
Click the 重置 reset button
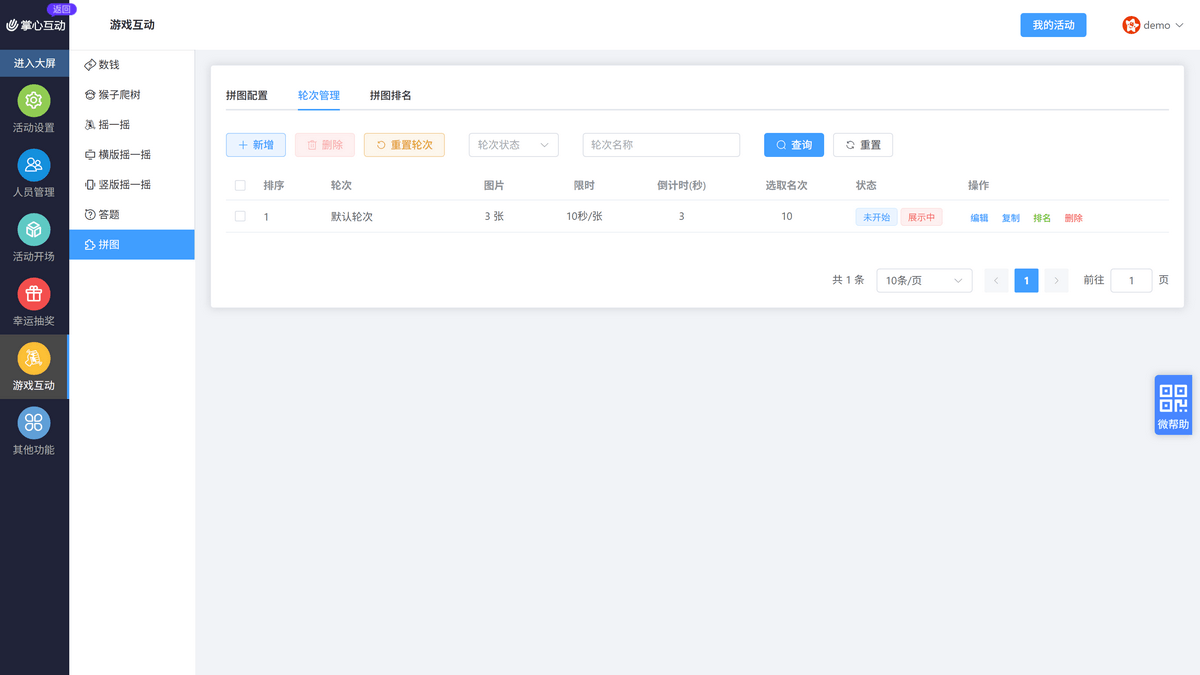click(x=863, y=145)
